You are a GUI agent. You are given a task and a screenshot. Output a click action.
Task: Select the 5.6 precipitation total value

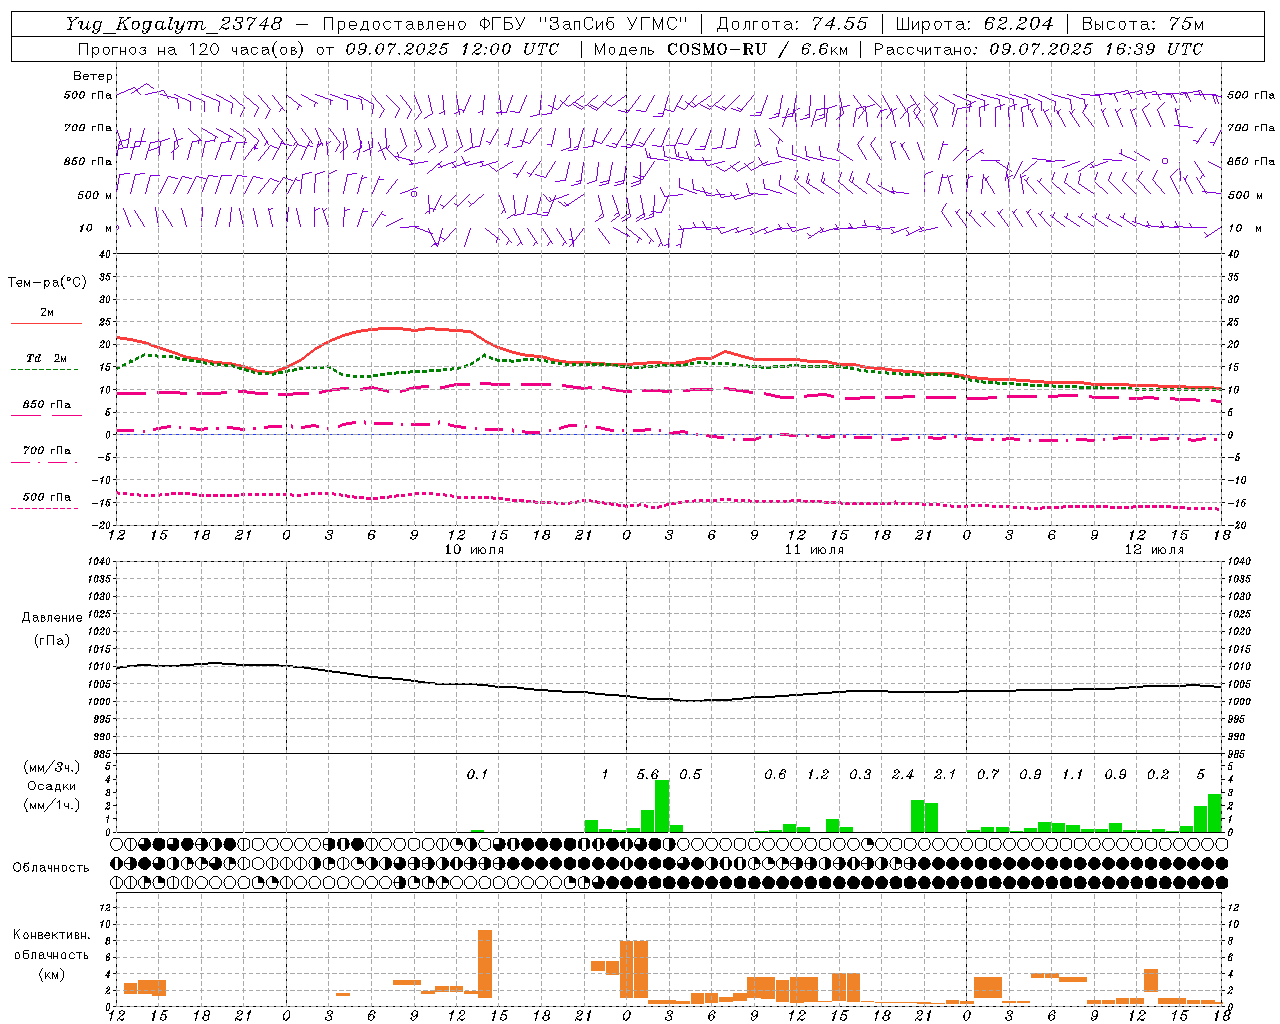pyautogui.click(x=648, y=775)
